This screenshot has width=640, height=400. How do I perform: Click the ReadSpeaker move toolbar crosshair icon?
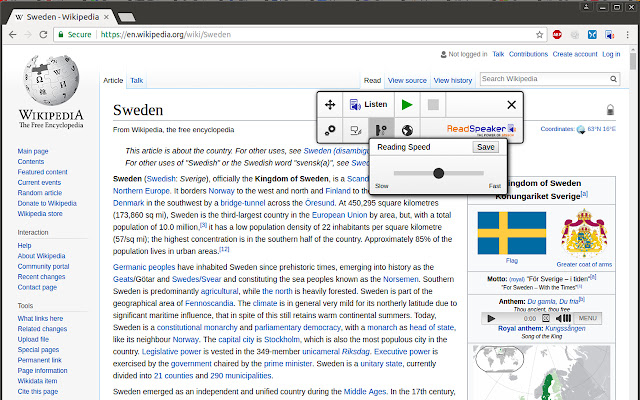pos(330,104)
